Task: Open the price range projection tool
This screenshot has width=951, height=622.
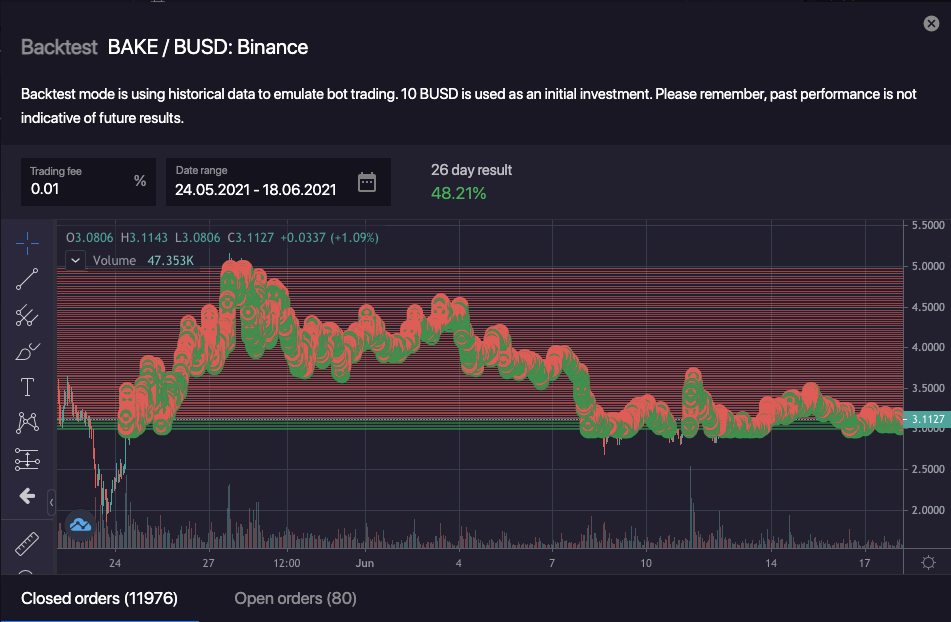Action: tap(27, 460)
